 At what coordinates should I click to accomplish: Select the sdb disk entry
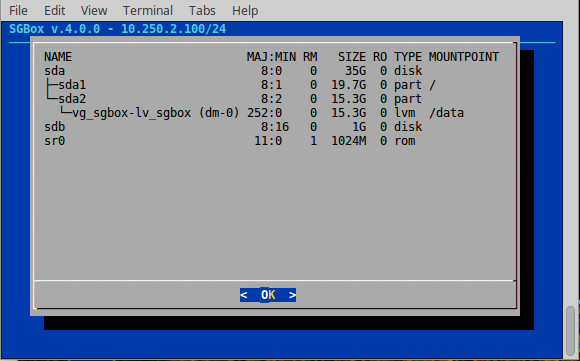(54, 127)
